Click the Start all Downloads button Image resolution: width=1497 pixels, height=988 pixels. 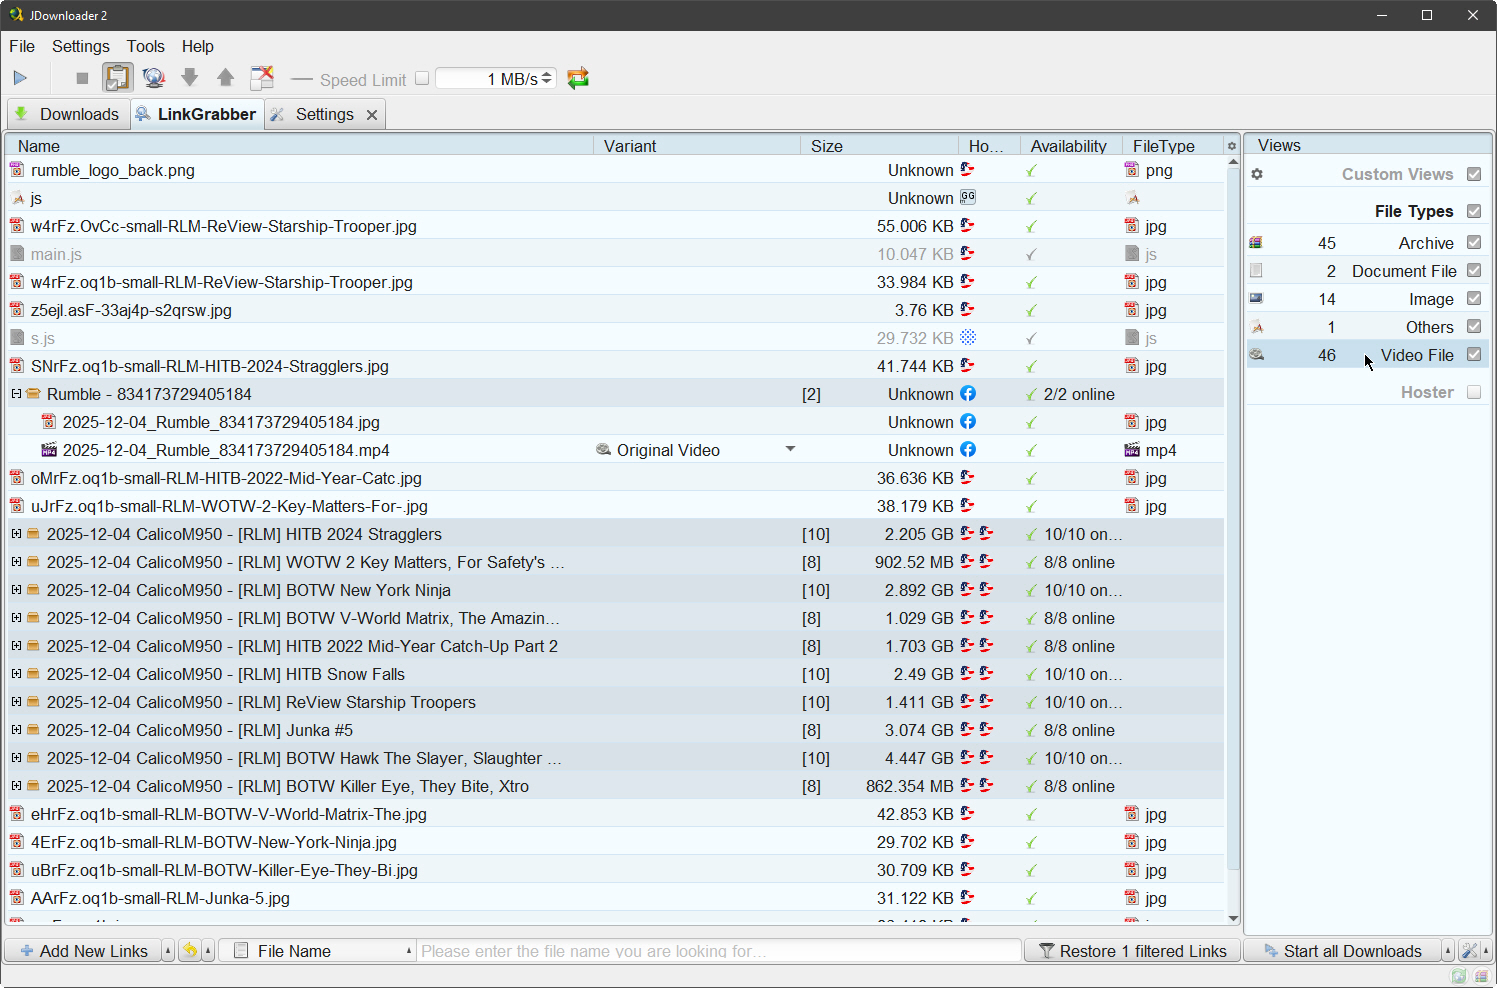tap(1342, 951)
